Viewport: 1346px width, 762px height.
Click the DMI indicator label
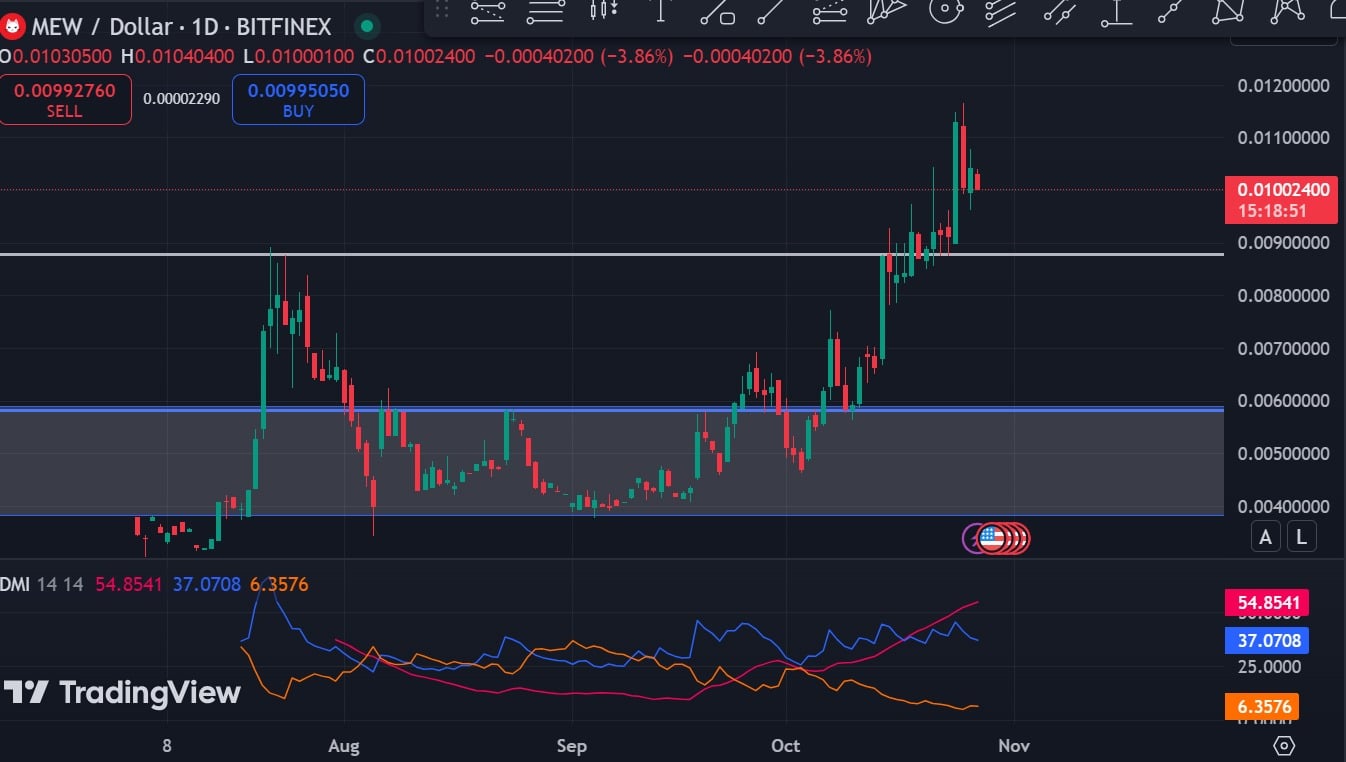[x=15, y=584]
